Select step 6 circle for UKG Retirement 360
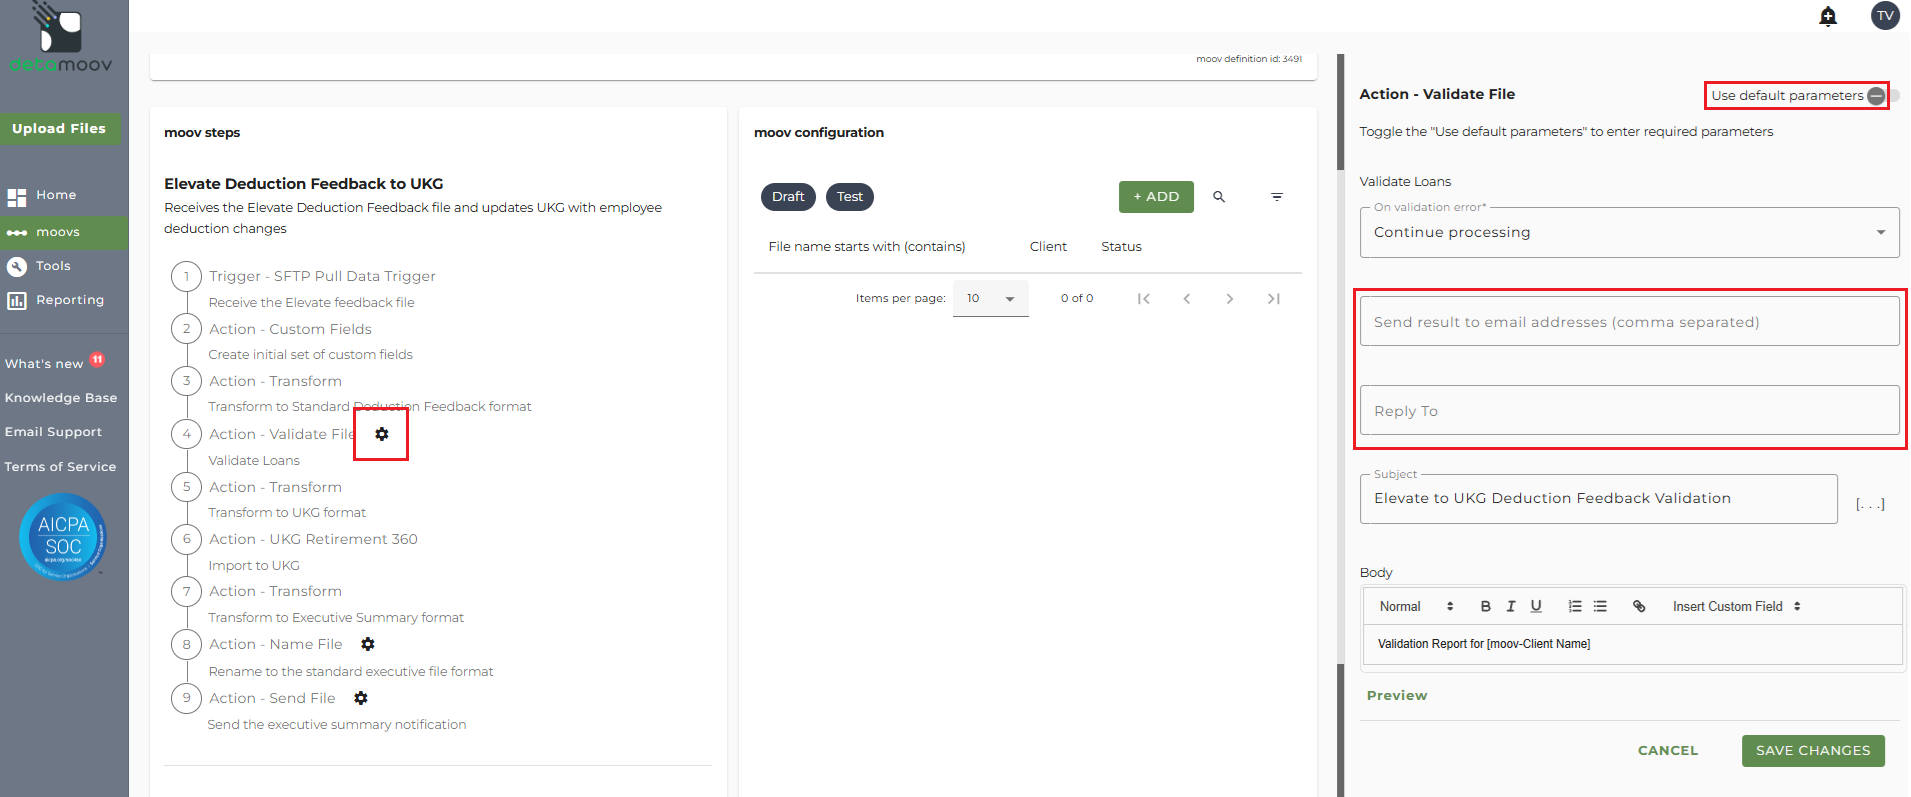 point(186,539)
